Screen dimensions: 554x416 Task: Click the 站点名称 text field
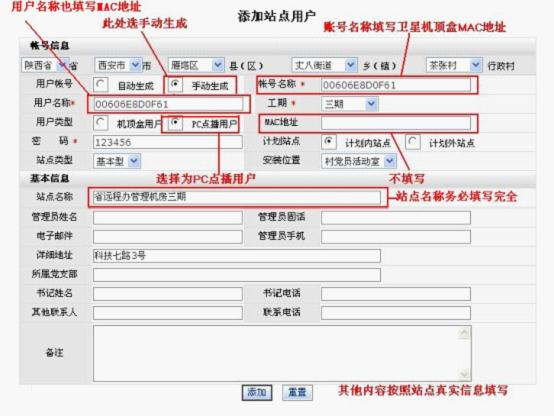pos(237,197)
